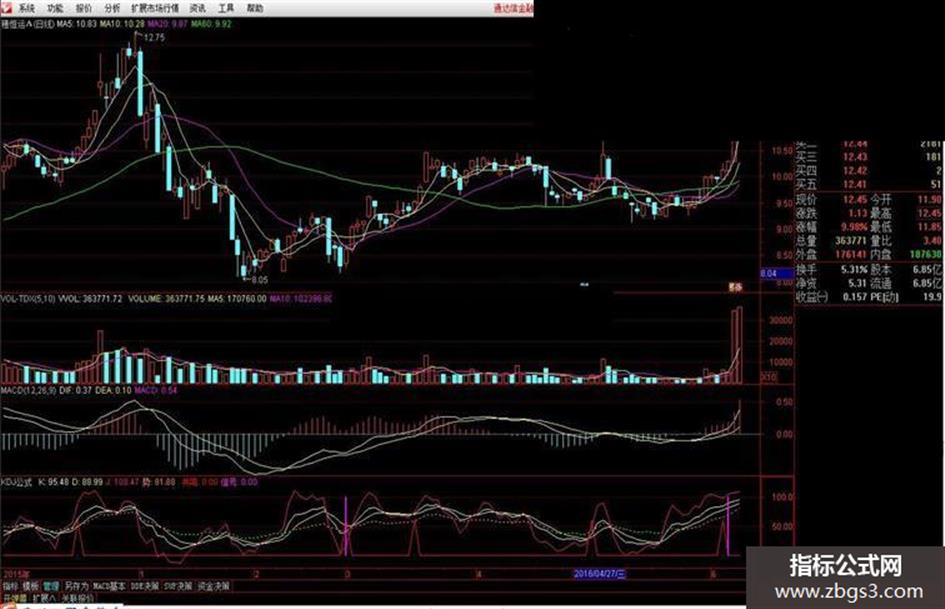
Task: Select the 模板 tab
Action: [31, 585]
